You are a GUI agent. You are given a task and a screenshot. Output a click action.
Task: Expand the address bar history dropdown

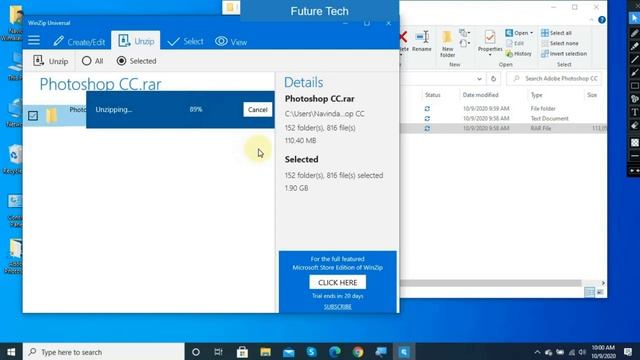(x=479, y=79)
